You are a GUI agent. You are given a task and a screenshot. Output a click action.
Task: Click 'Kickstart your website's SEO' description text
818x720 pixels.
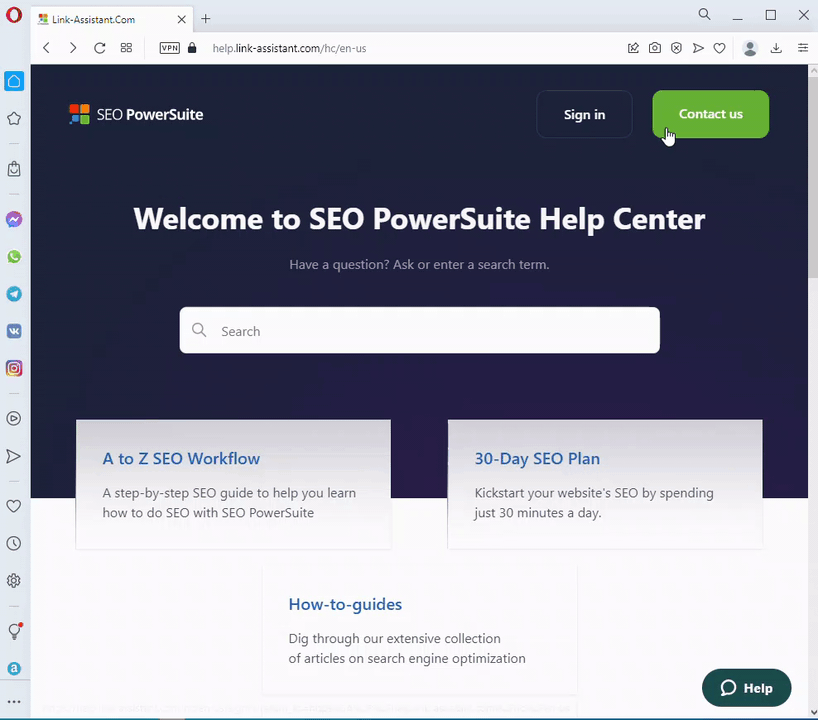594,503
